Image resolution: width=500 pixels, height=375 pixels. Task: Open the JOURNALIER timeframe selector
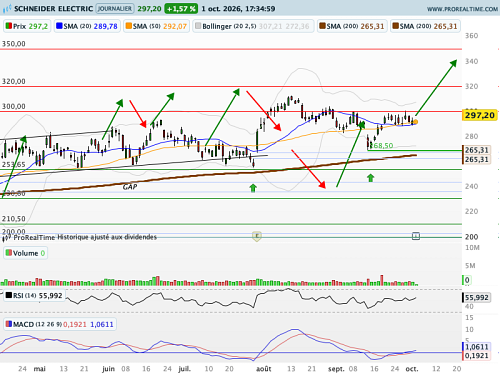click(115, 9)
